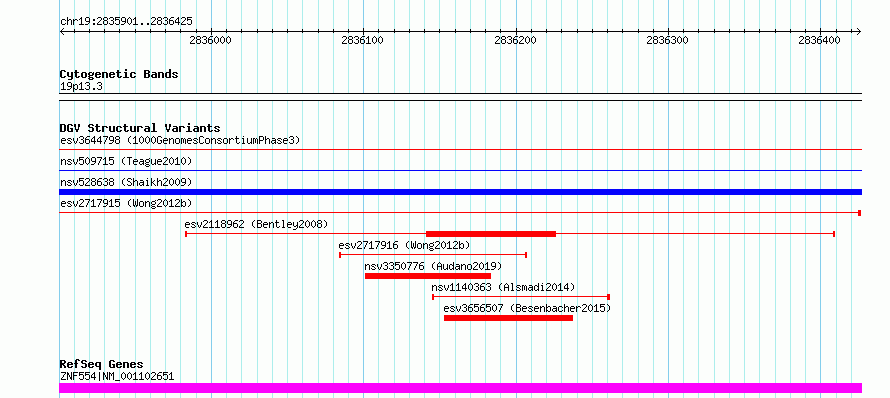
Task: Open variant esv3656507 (Besenbacher2015) label
Action: point(527,308)
